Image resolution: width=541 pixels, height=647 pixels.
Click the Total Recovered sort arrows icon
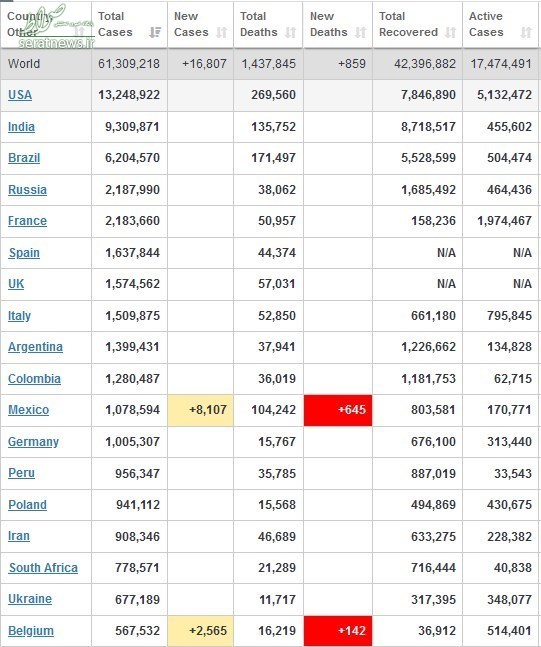(x=450, y=32)
